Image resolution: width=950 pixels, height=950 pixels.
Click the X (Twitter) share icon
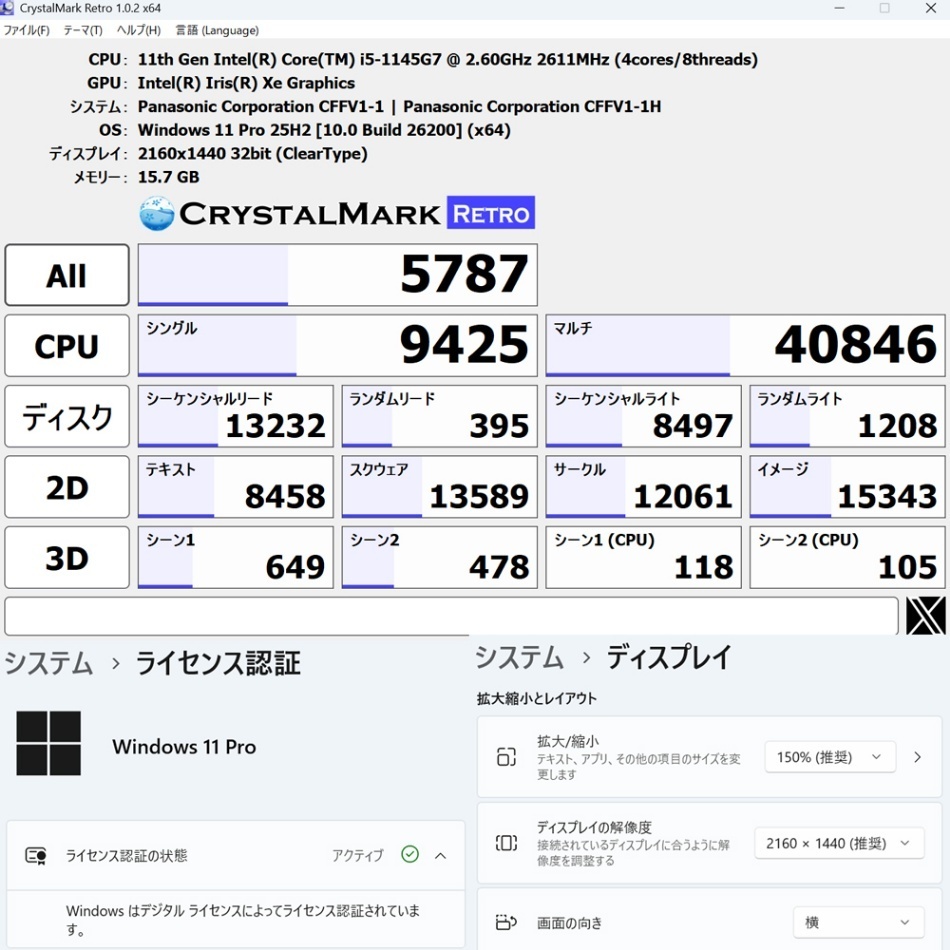pyautogui.click(x=925, y=616)
